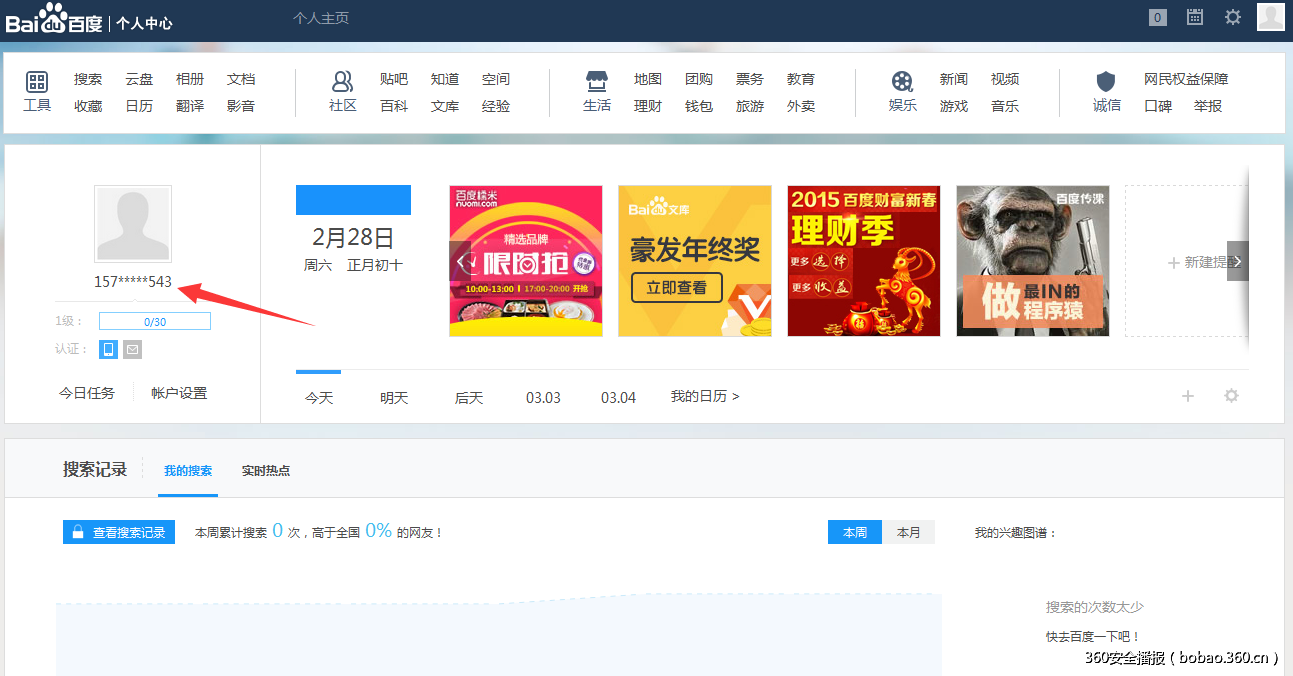The width and height of the screenshot is (1293, 676).
Task: Open the 贴吧 Tieba link
Action: [394, 79]
